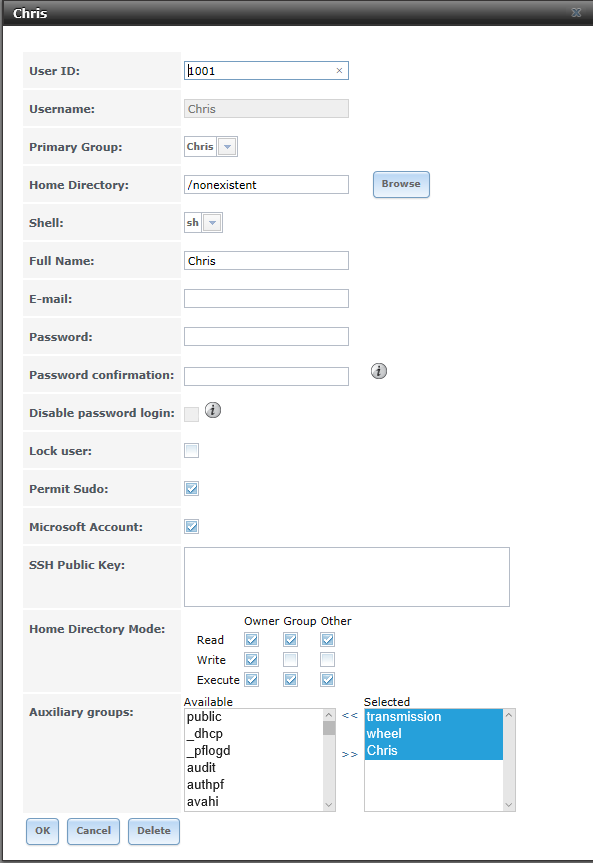Click the >> add group arrow

[350, 754]
